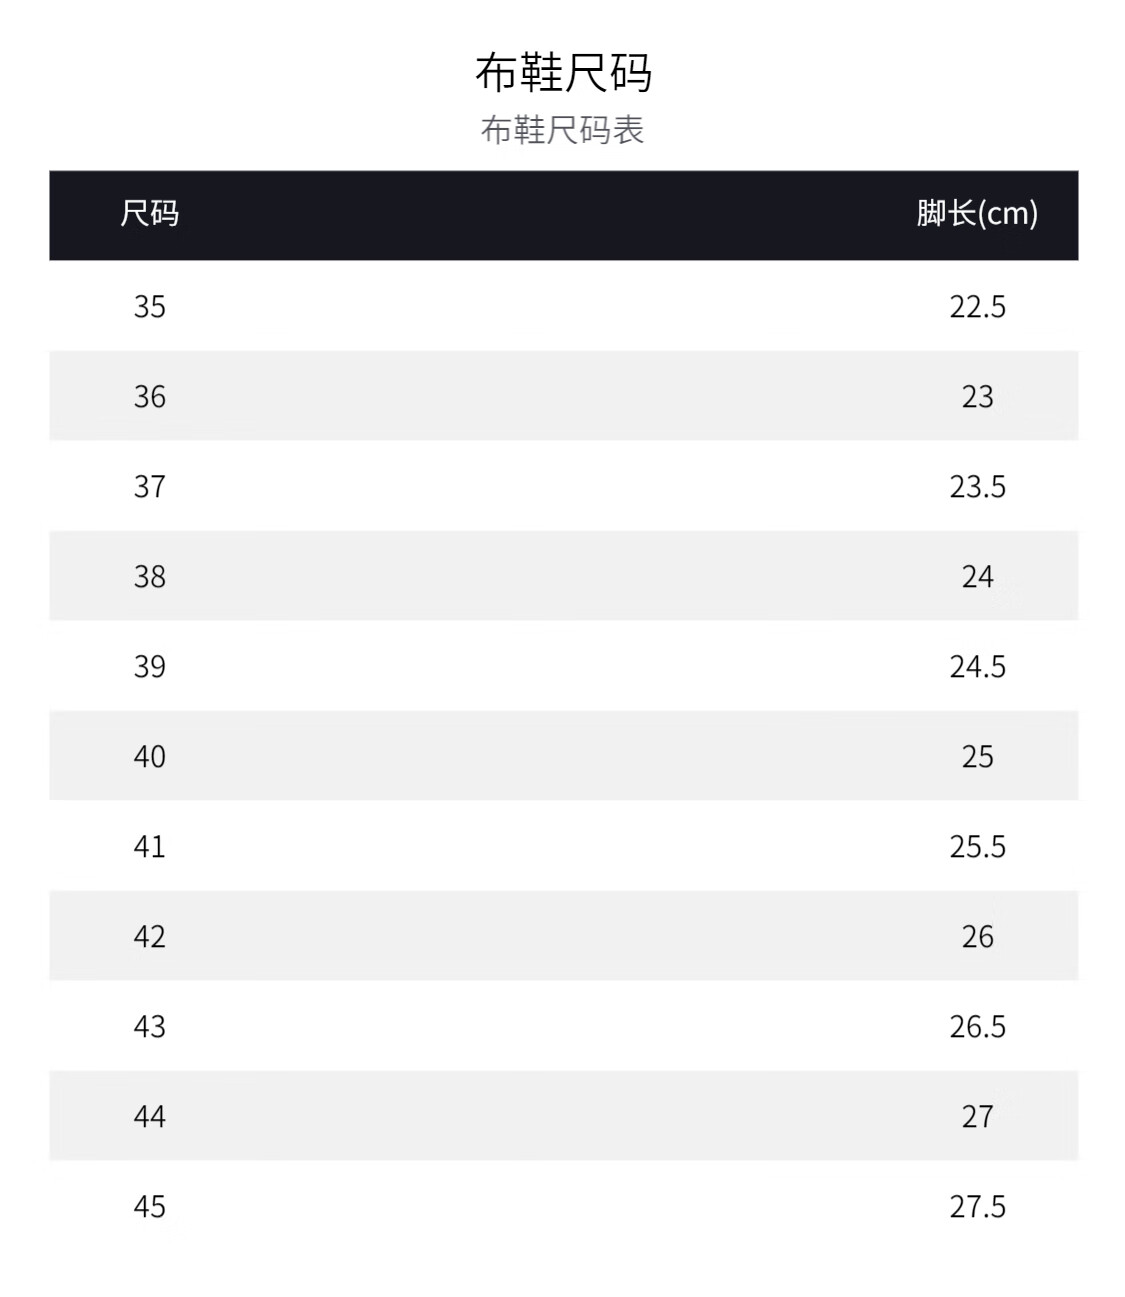Screen dimensions: 1125x1297
Task: Click size 40 in the table
Action: click(150, 756)
